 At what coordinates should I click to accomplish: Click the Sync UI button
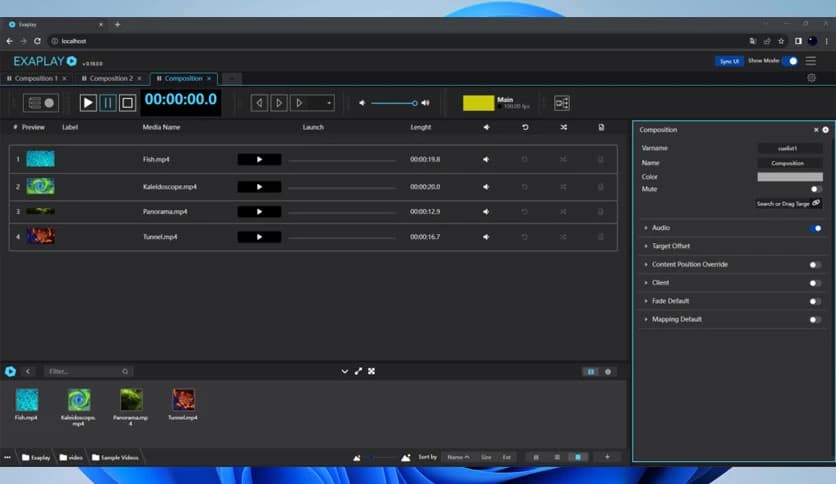pos(729,61)
